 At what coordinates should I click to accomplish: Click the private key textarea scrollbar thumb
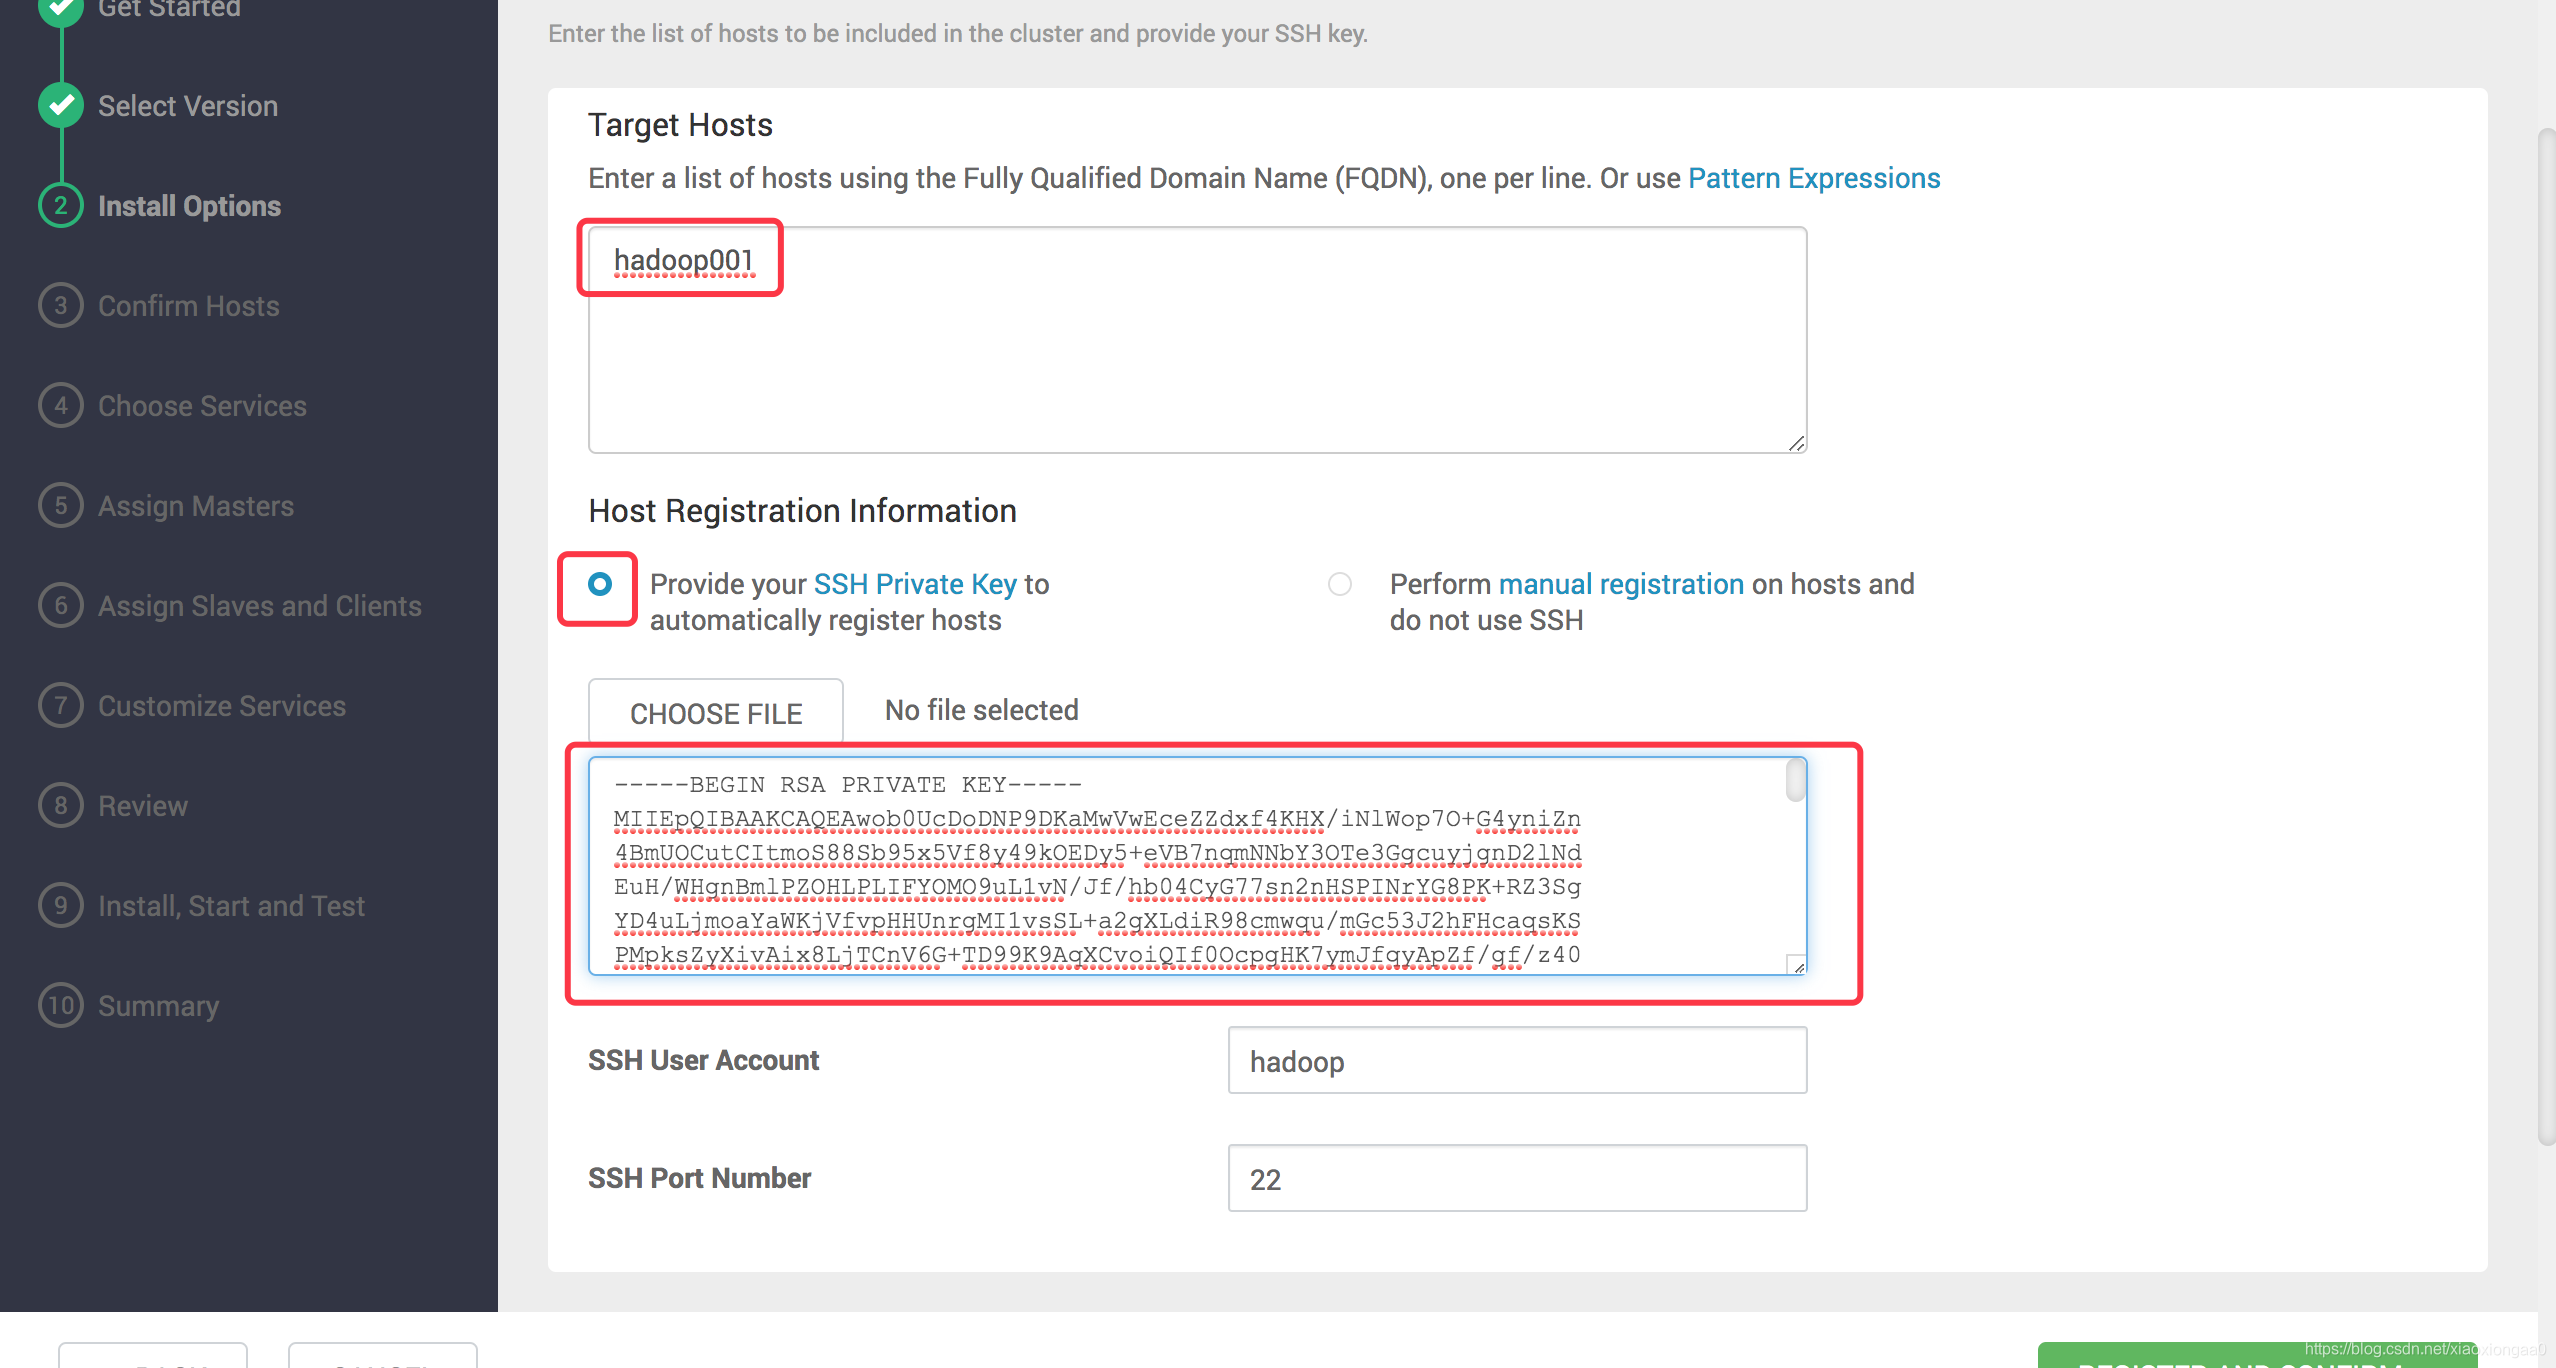click(1795, 781)
